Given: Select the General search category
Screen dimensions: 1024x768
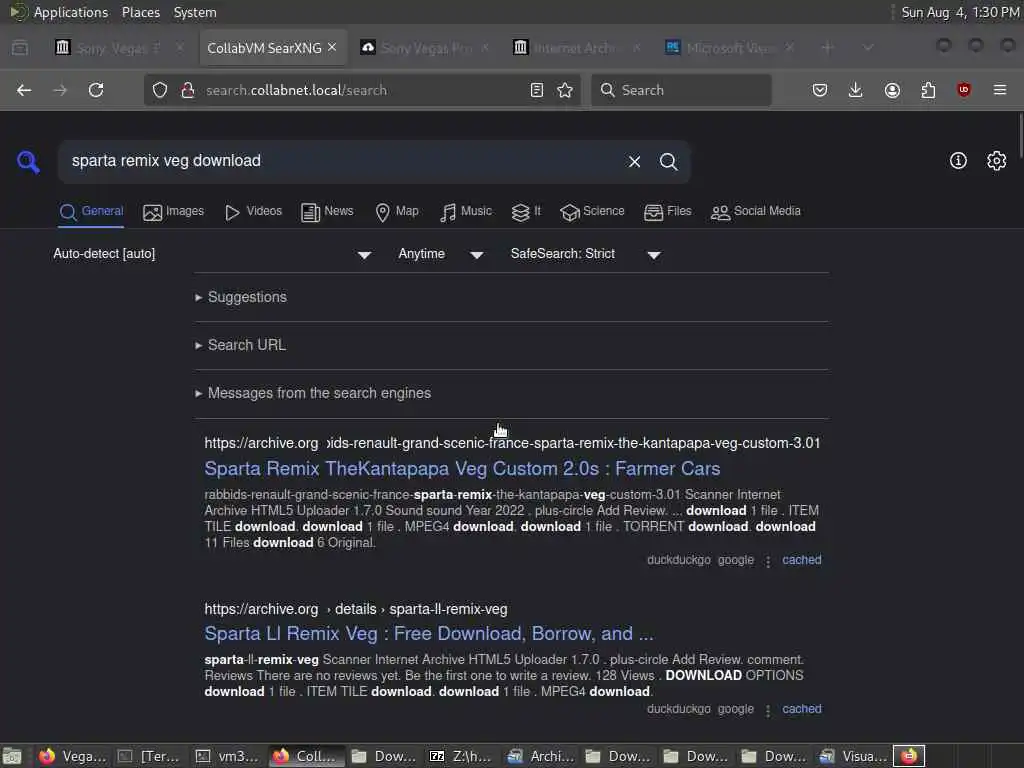Looking at the screenshot, I should pos(91,212).
